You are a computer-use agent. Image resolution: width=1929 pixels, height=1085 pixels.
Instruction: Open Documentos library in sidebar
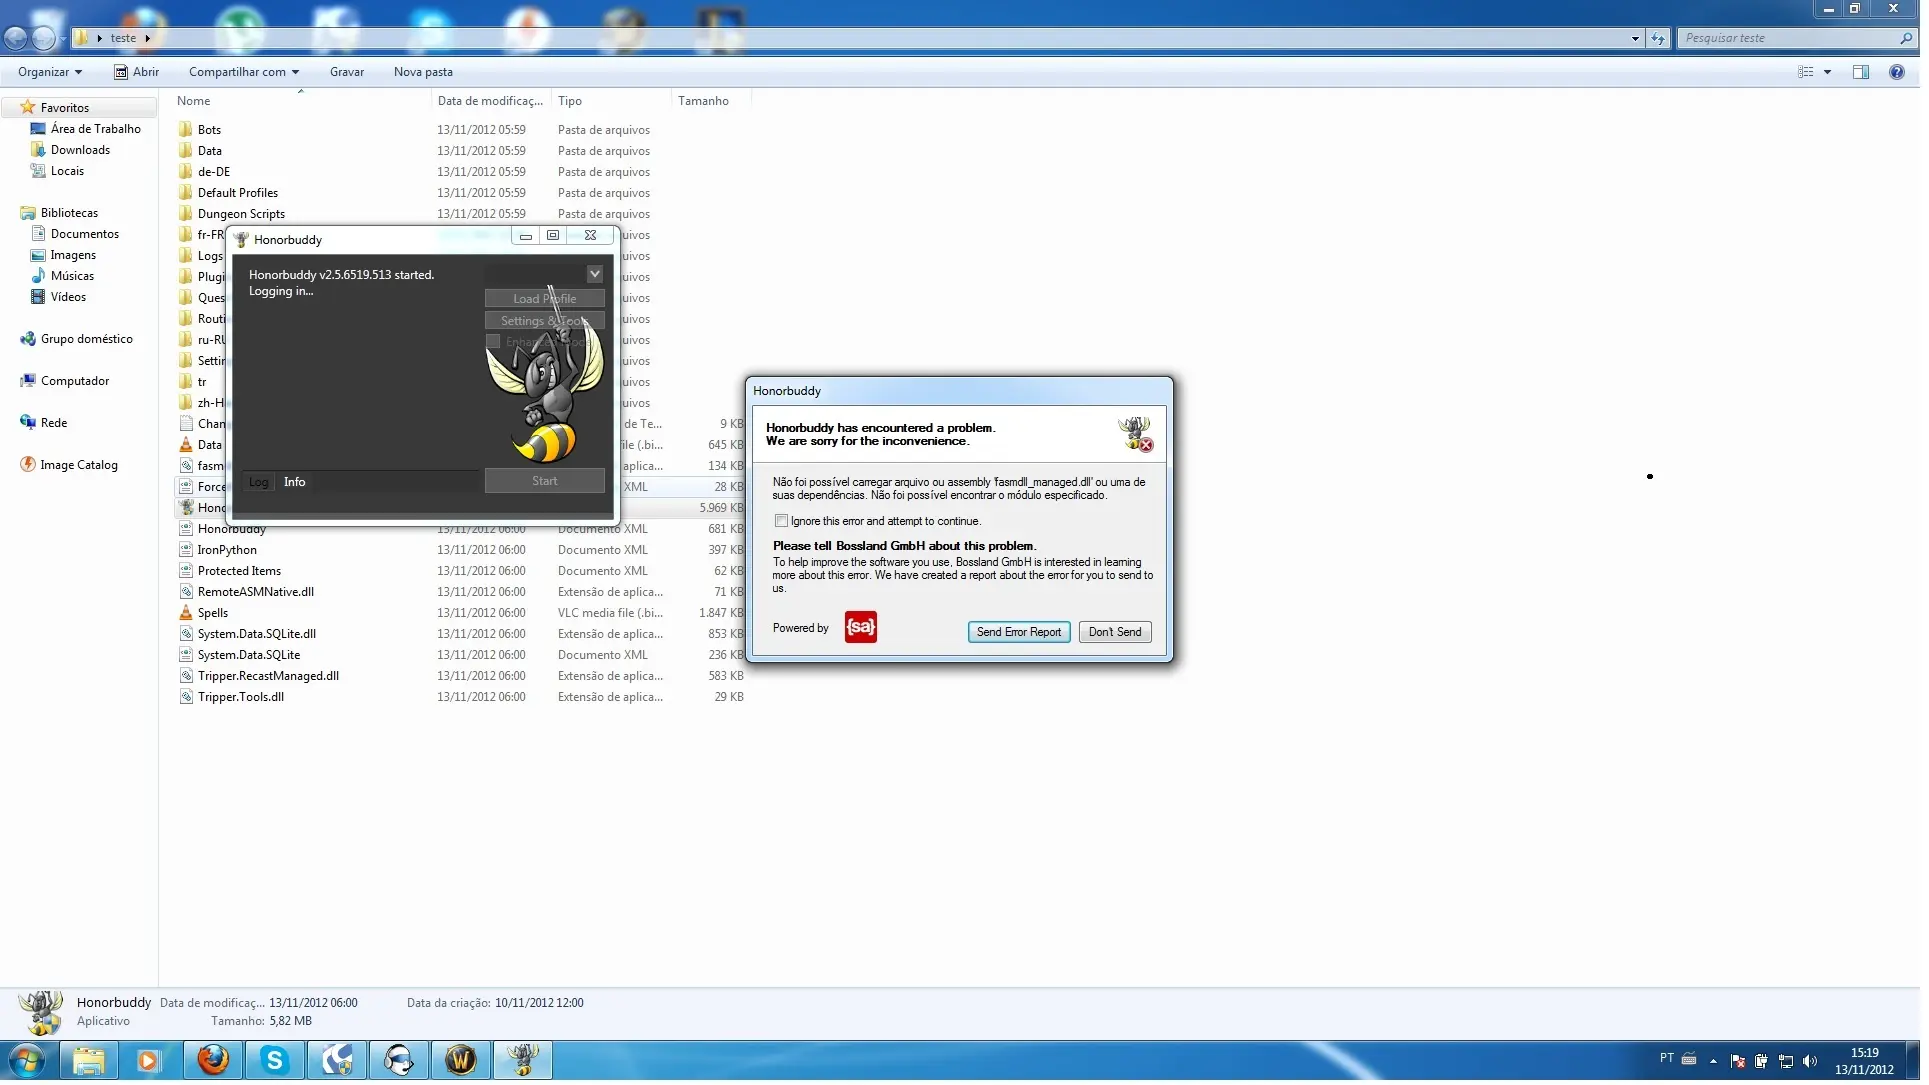tap(85, 234)
